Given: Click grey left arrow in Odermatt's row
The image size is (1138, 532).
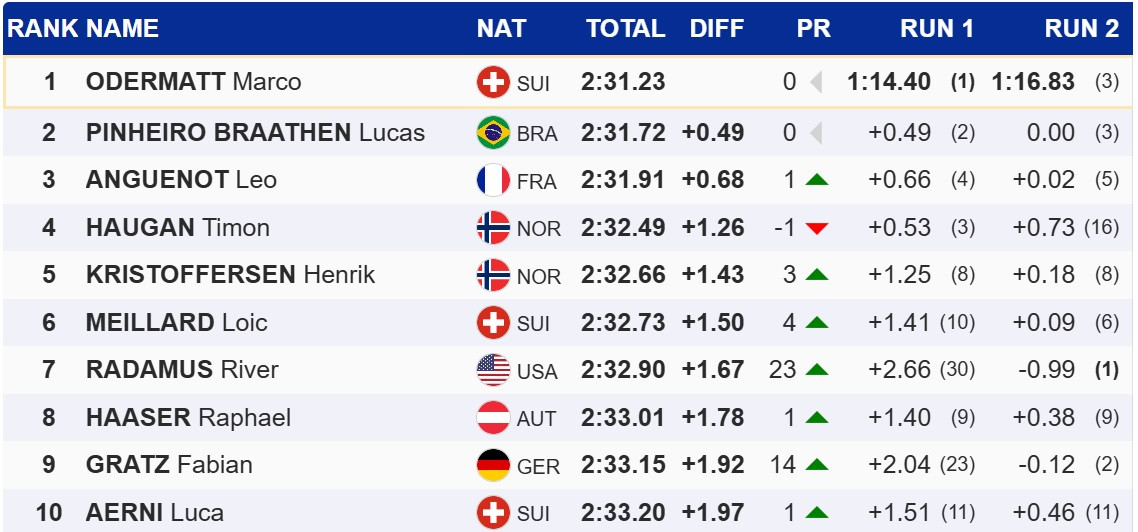Looking at the screenshot, I should [816, 82].
